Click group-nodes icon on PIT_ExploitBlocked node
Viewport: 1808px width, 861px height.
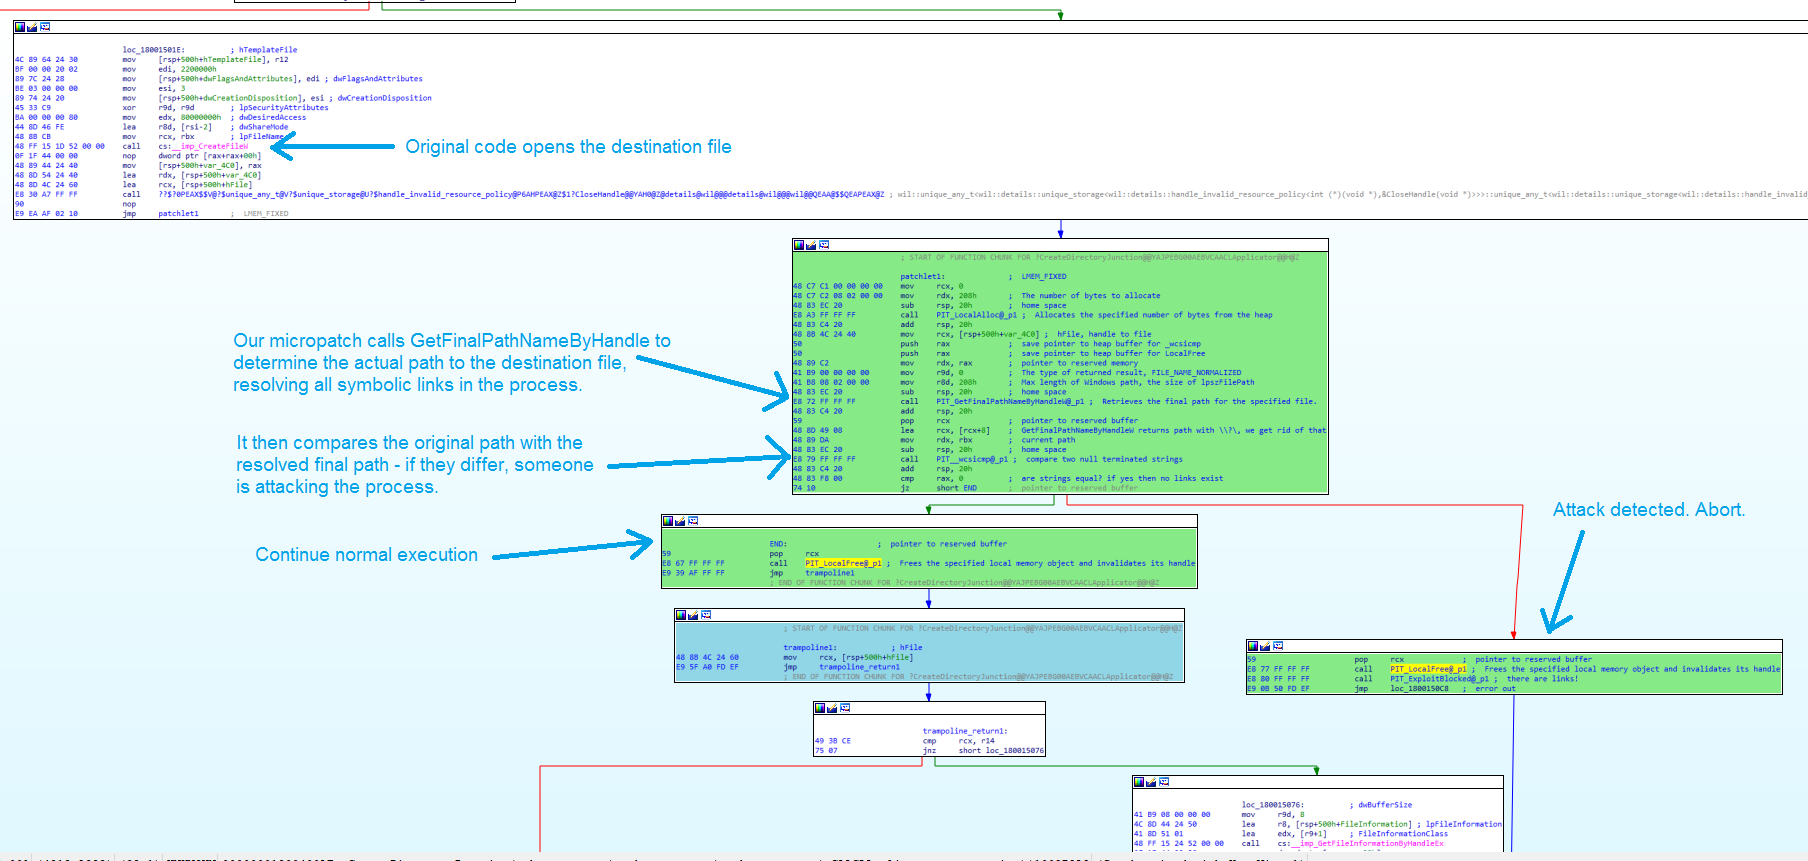pos(1278,646)
